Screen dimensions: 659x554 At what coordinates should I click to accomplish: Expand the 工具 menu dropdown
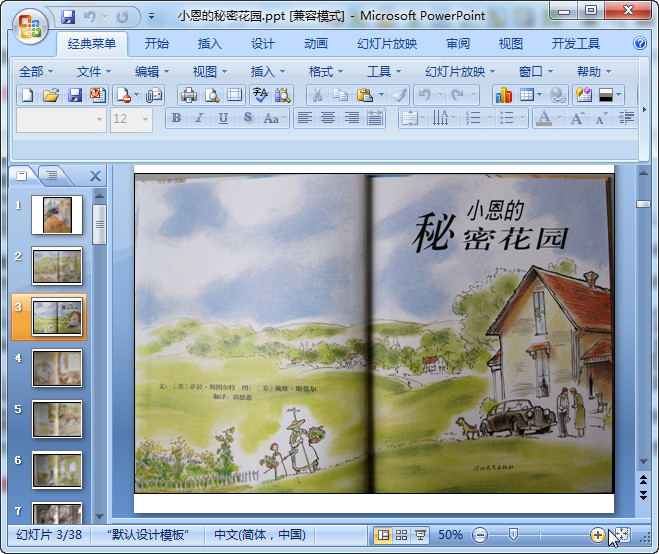384,71
